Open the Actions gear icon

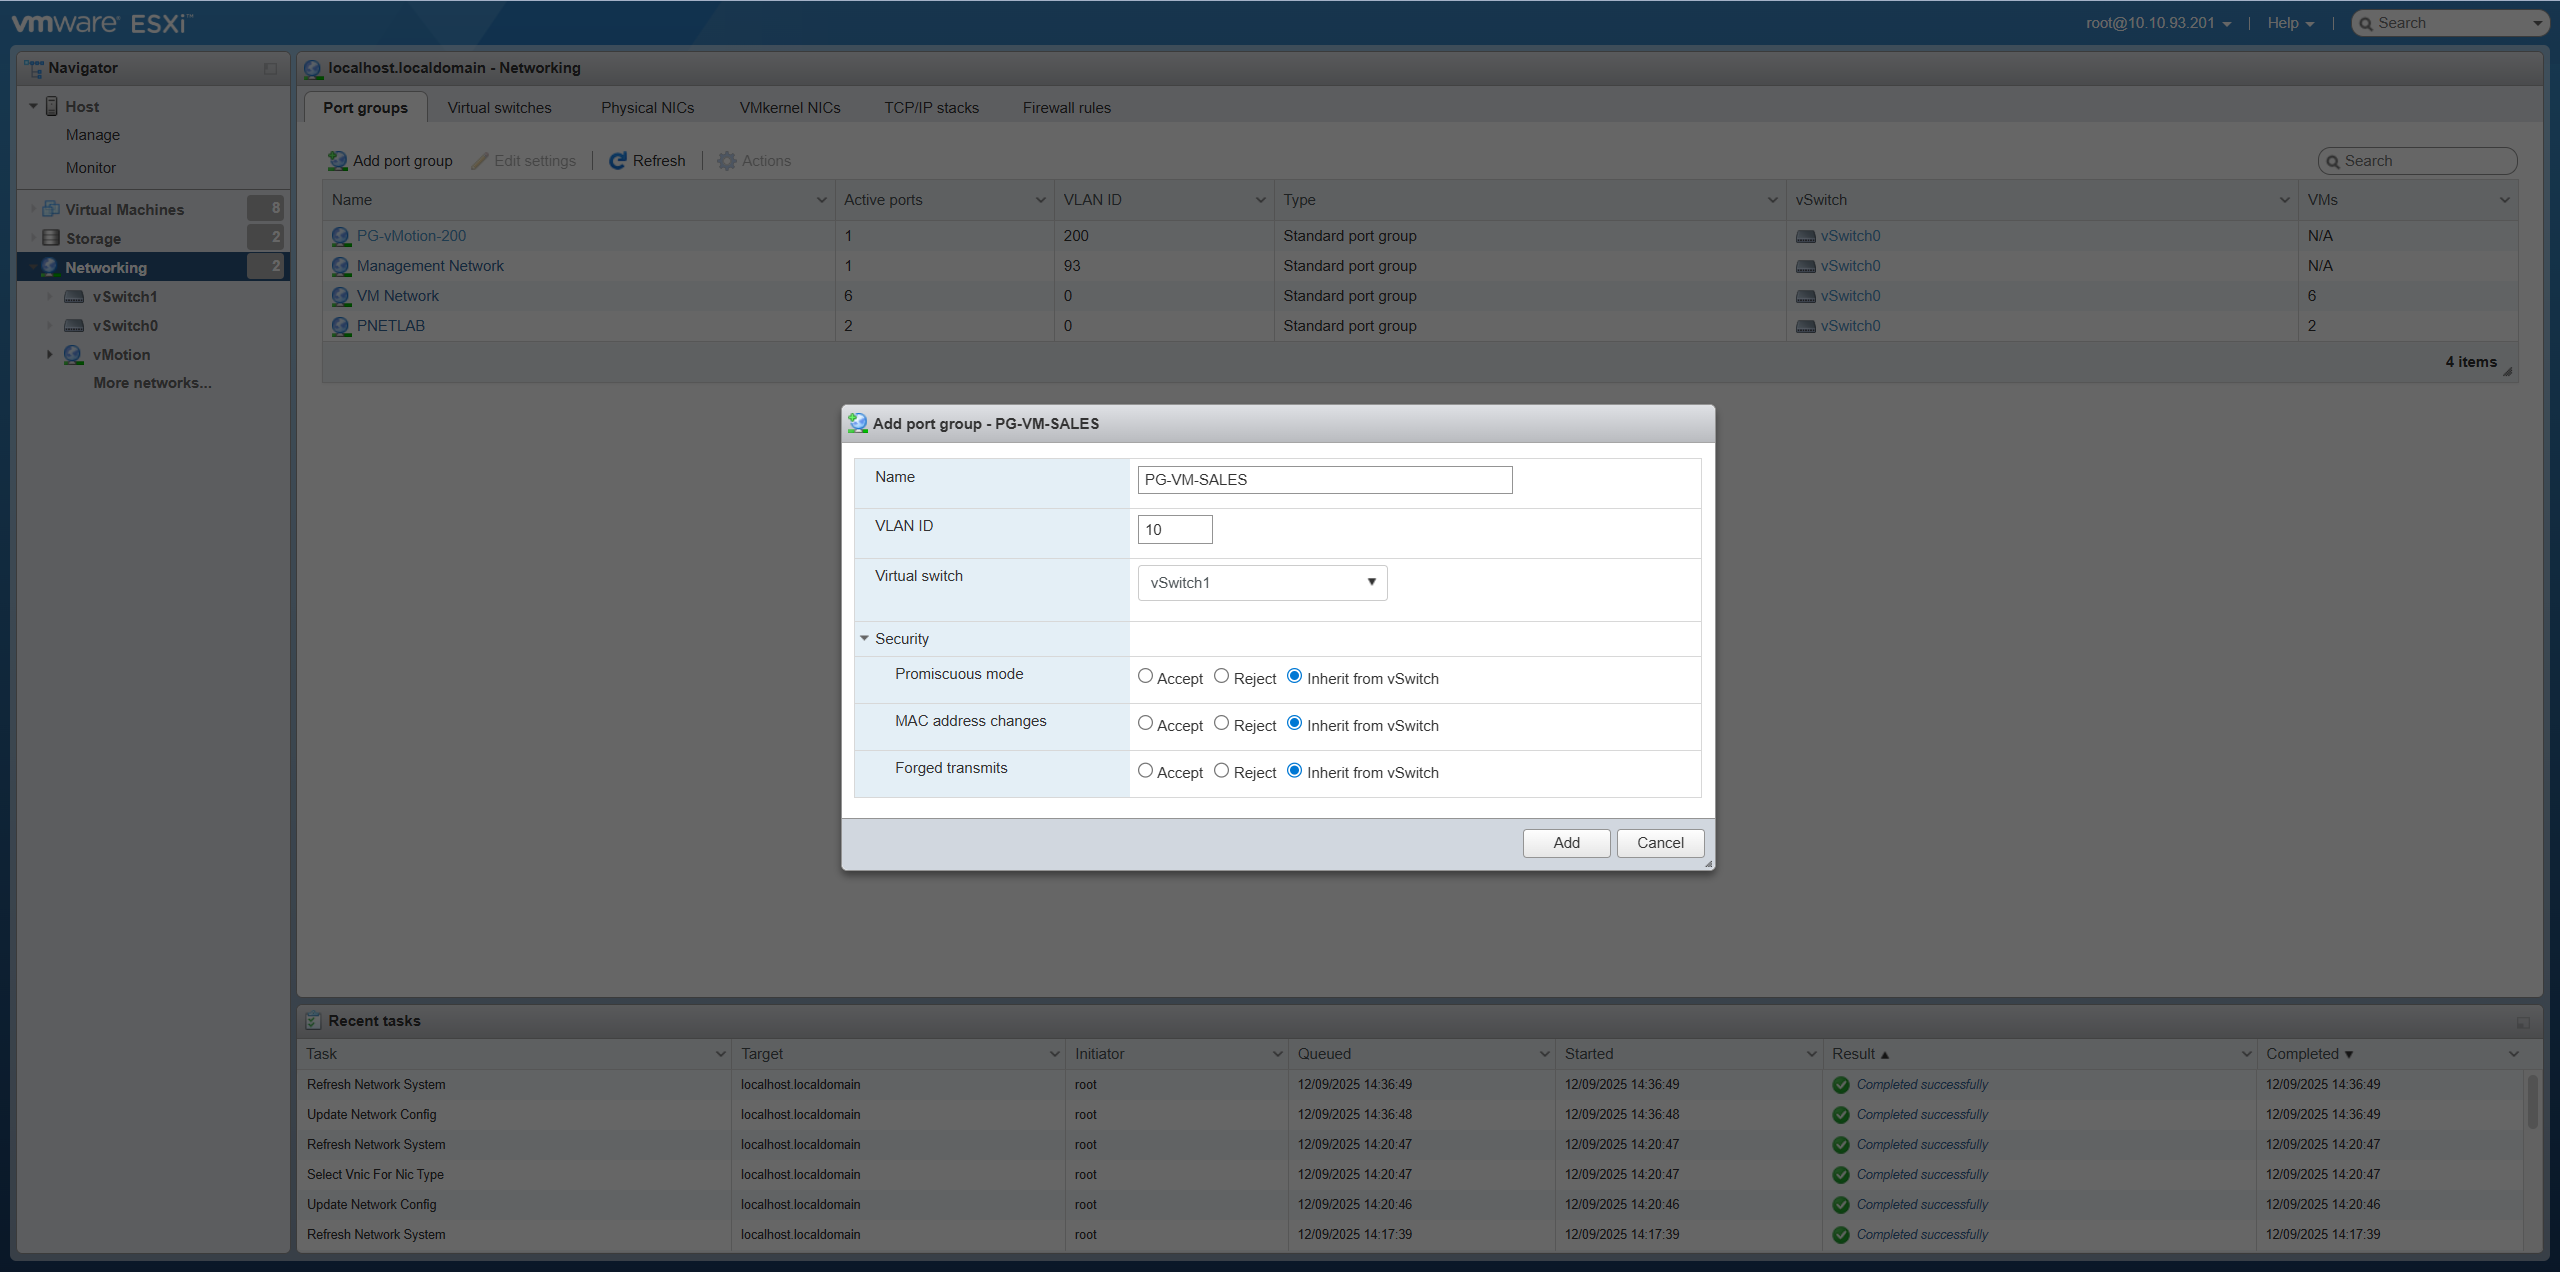tap(727, 160)
